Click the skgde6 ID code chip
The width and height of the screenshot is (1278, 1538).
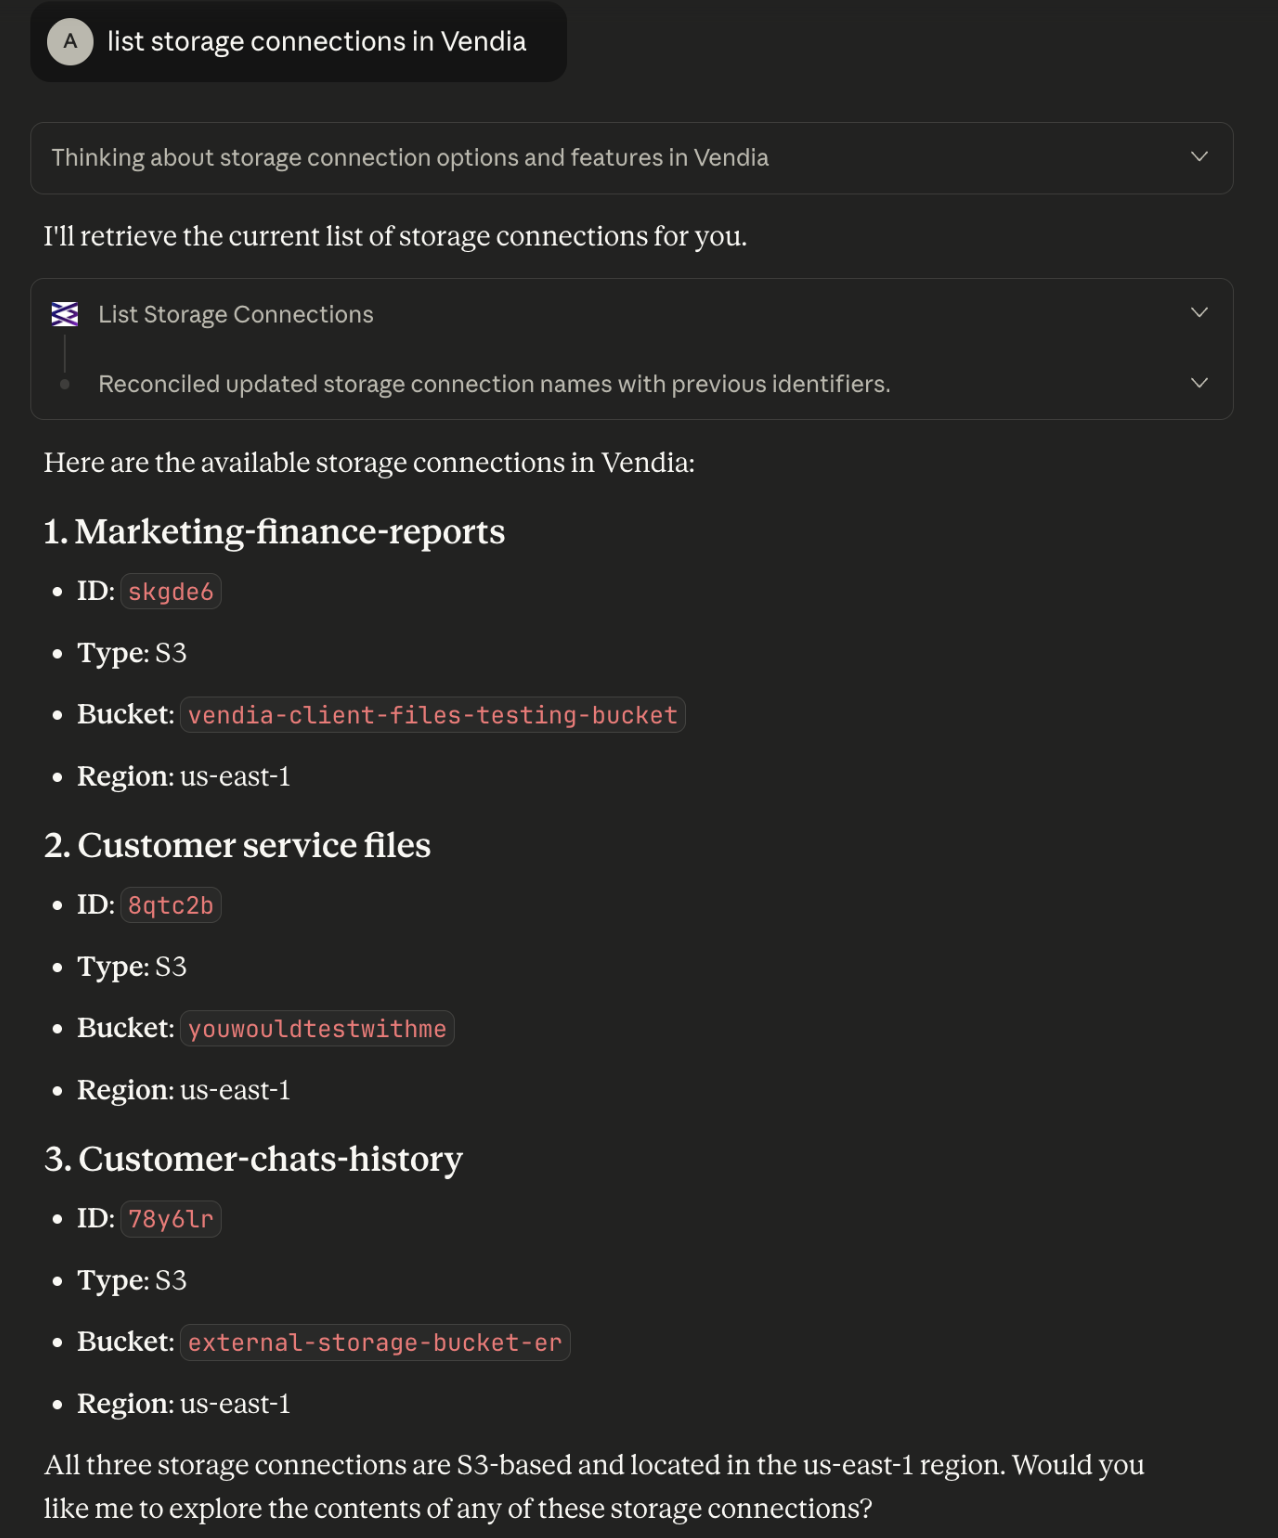[x=171, y=592]
